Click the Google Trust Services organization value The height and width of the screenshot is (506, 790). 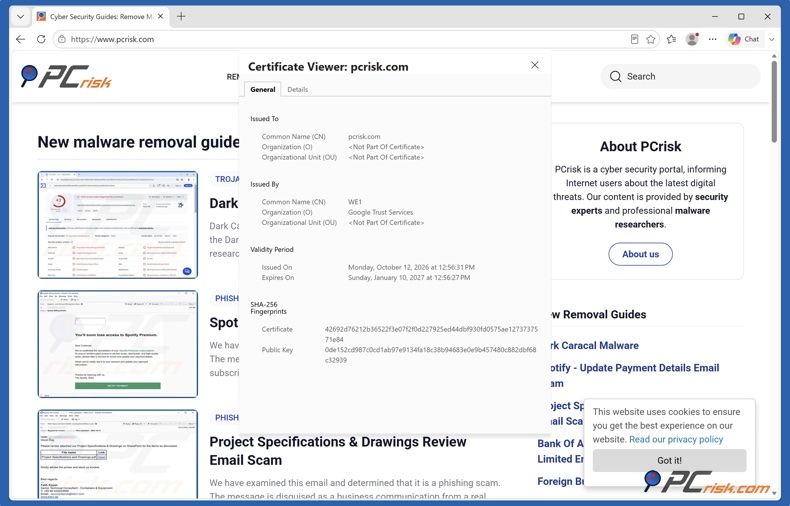point(380,212)
